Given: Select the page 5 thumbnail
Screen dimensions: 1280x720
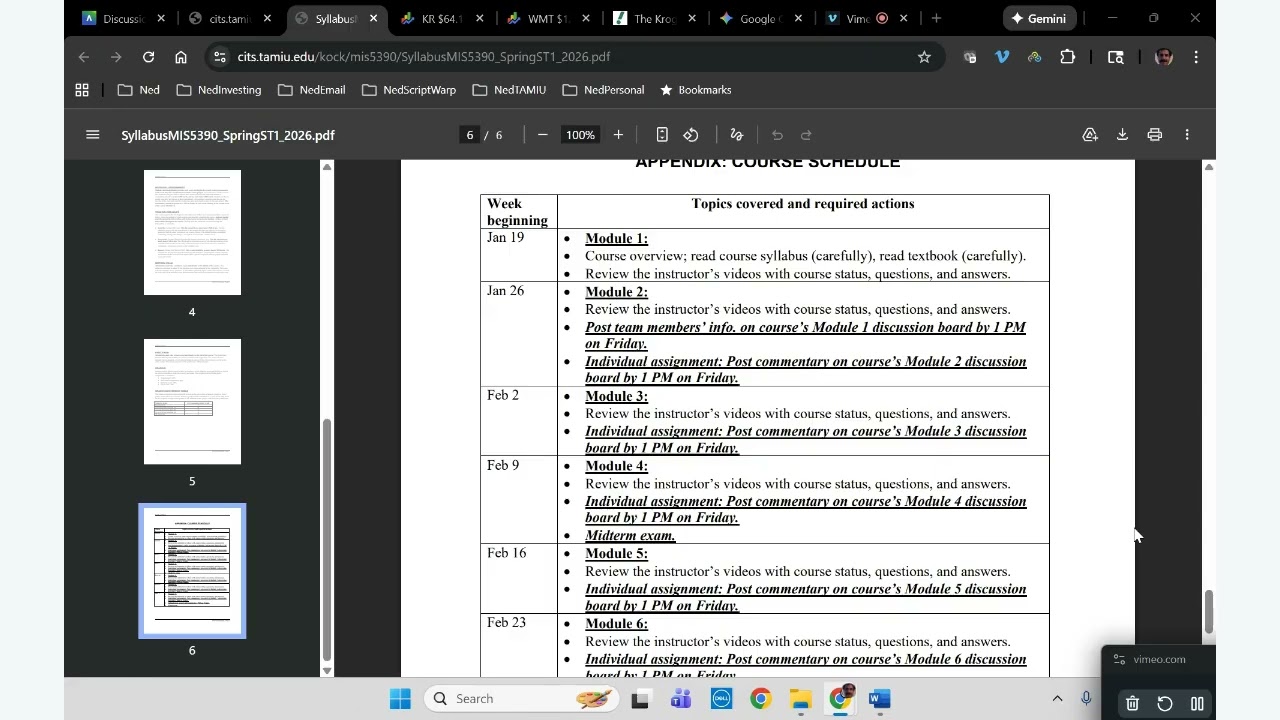Looking at the screenshot, I should tap(192, 401).
